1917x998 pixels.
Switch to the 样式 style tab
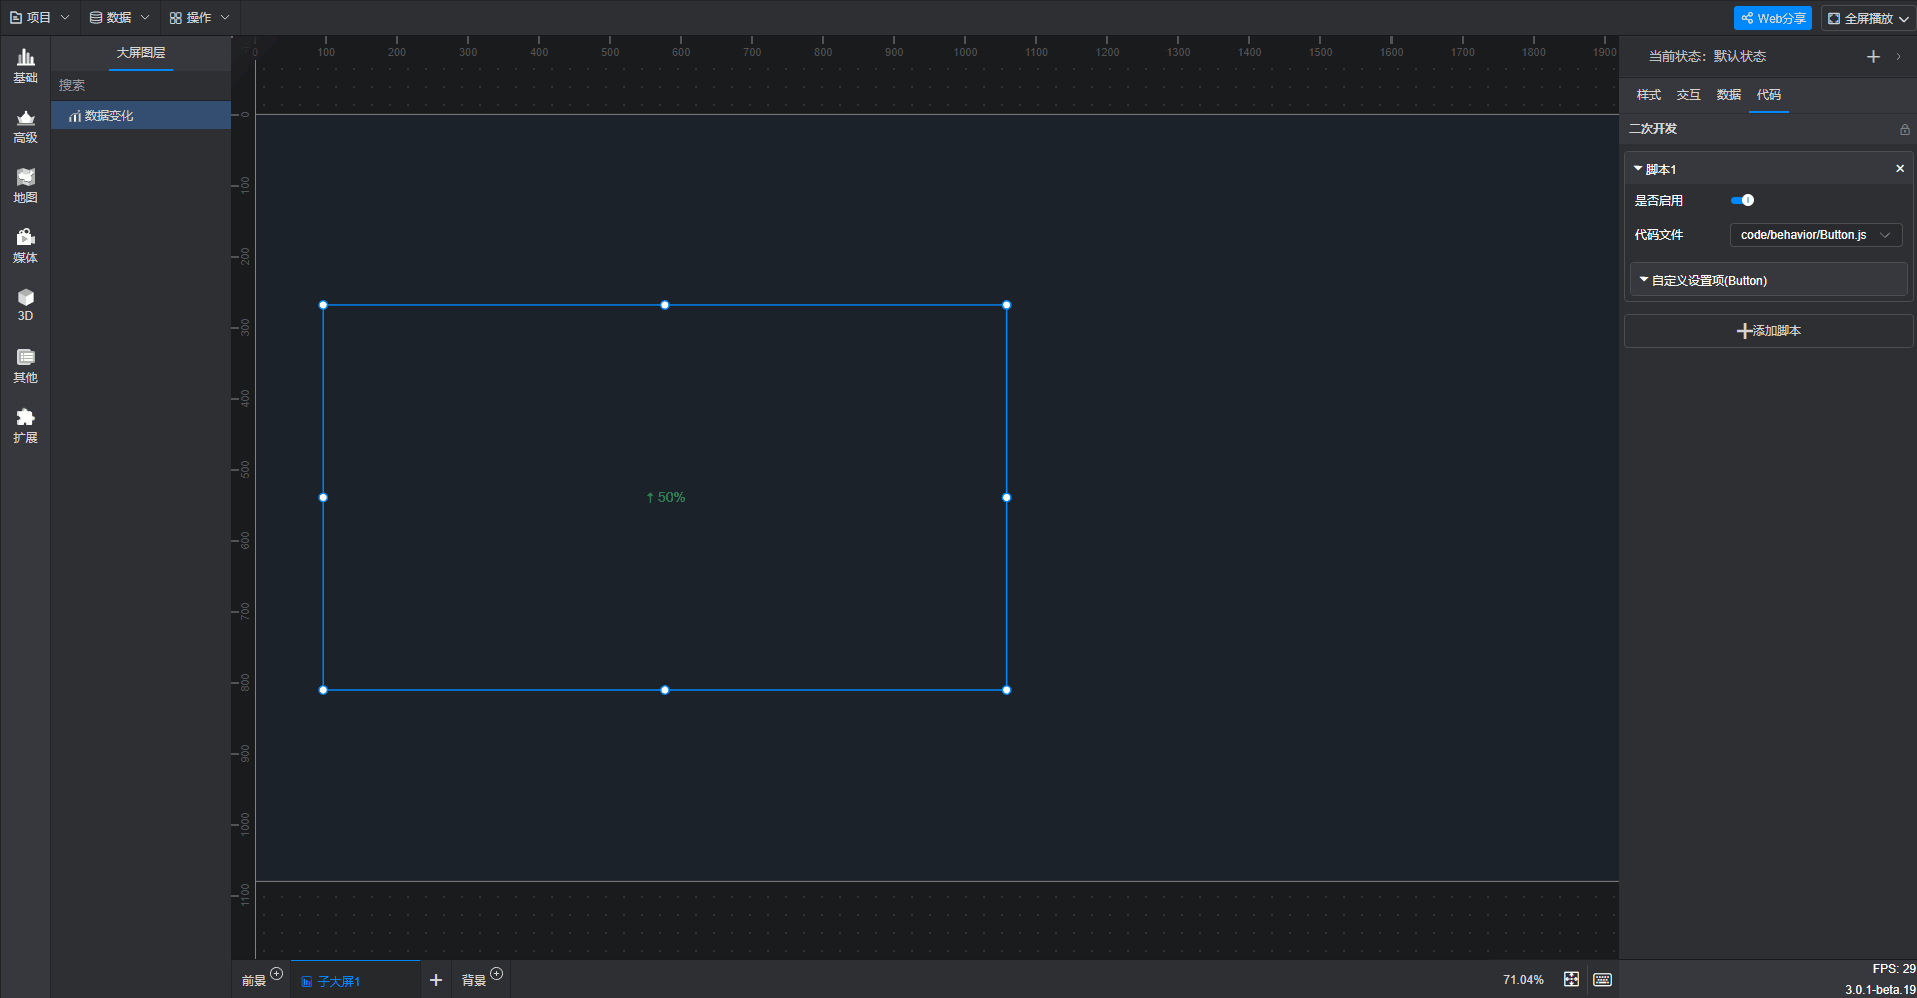(x=1648, y=95)
